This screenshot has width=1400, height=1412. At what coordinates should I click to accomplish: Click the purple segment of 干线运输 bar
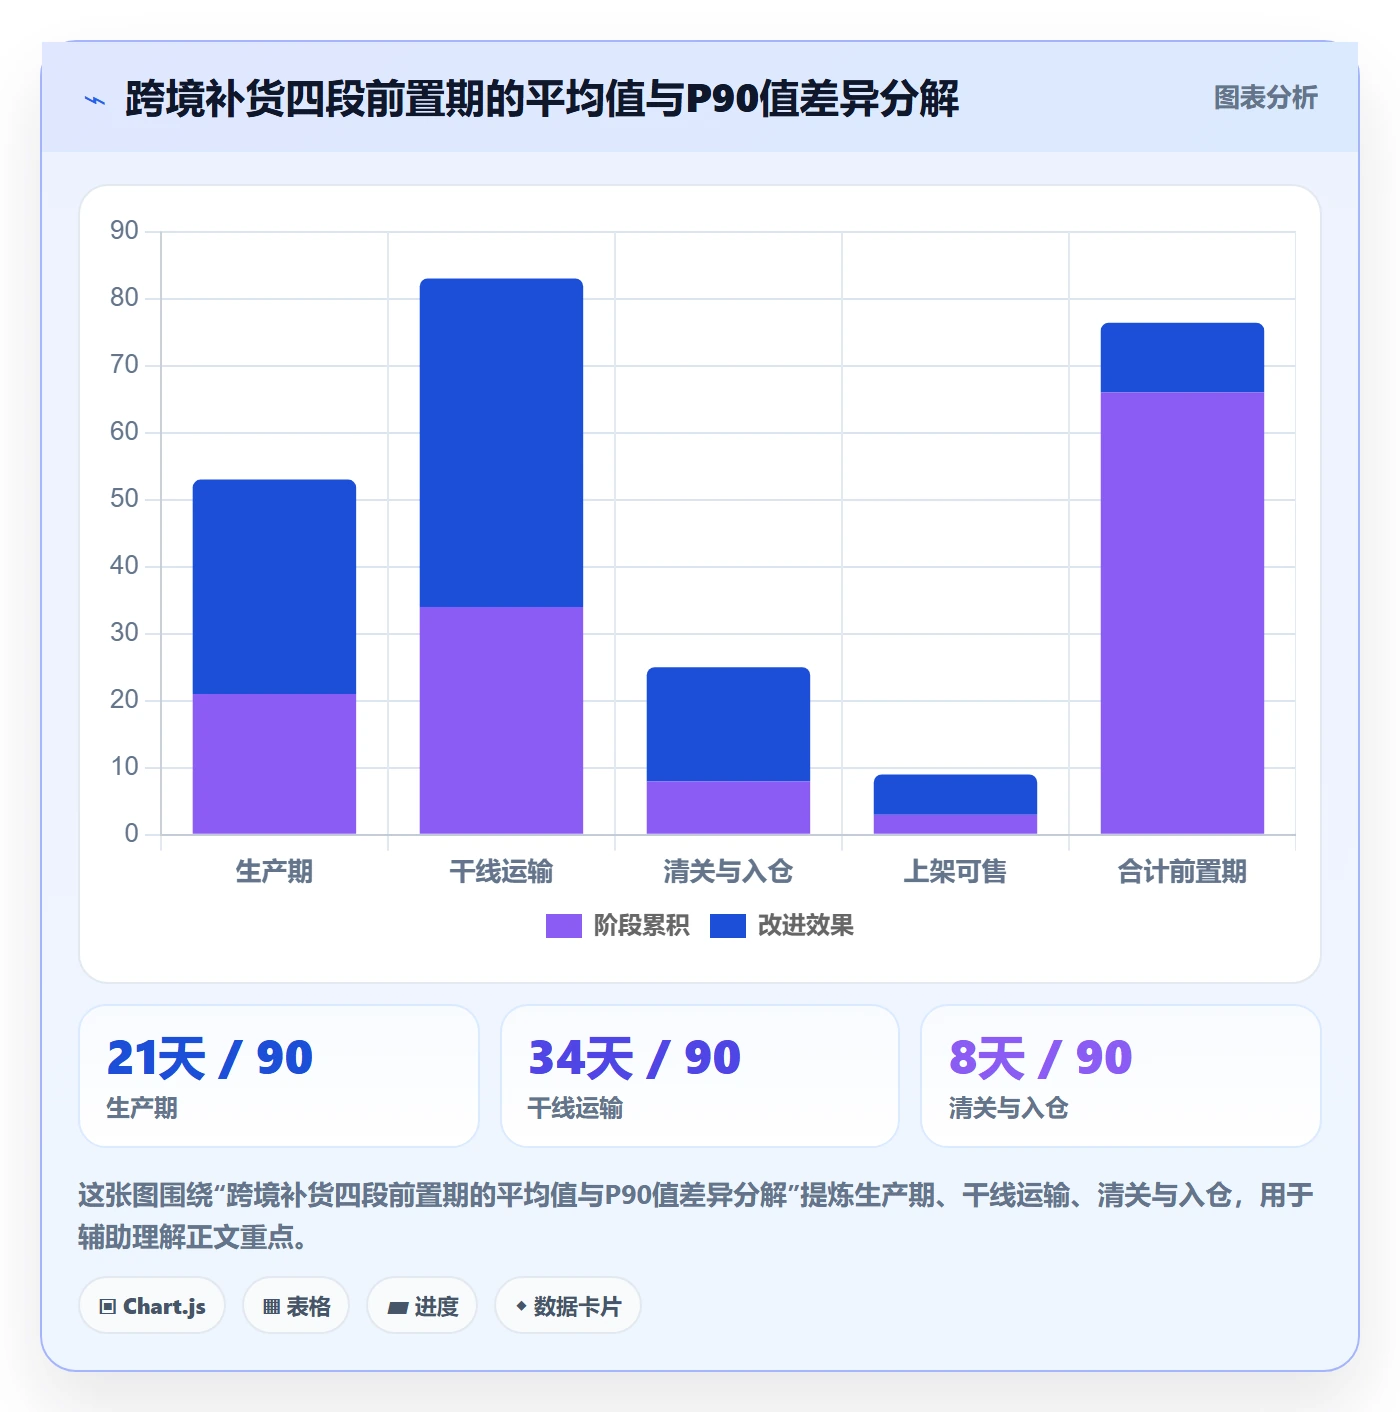tap(501, 720)
